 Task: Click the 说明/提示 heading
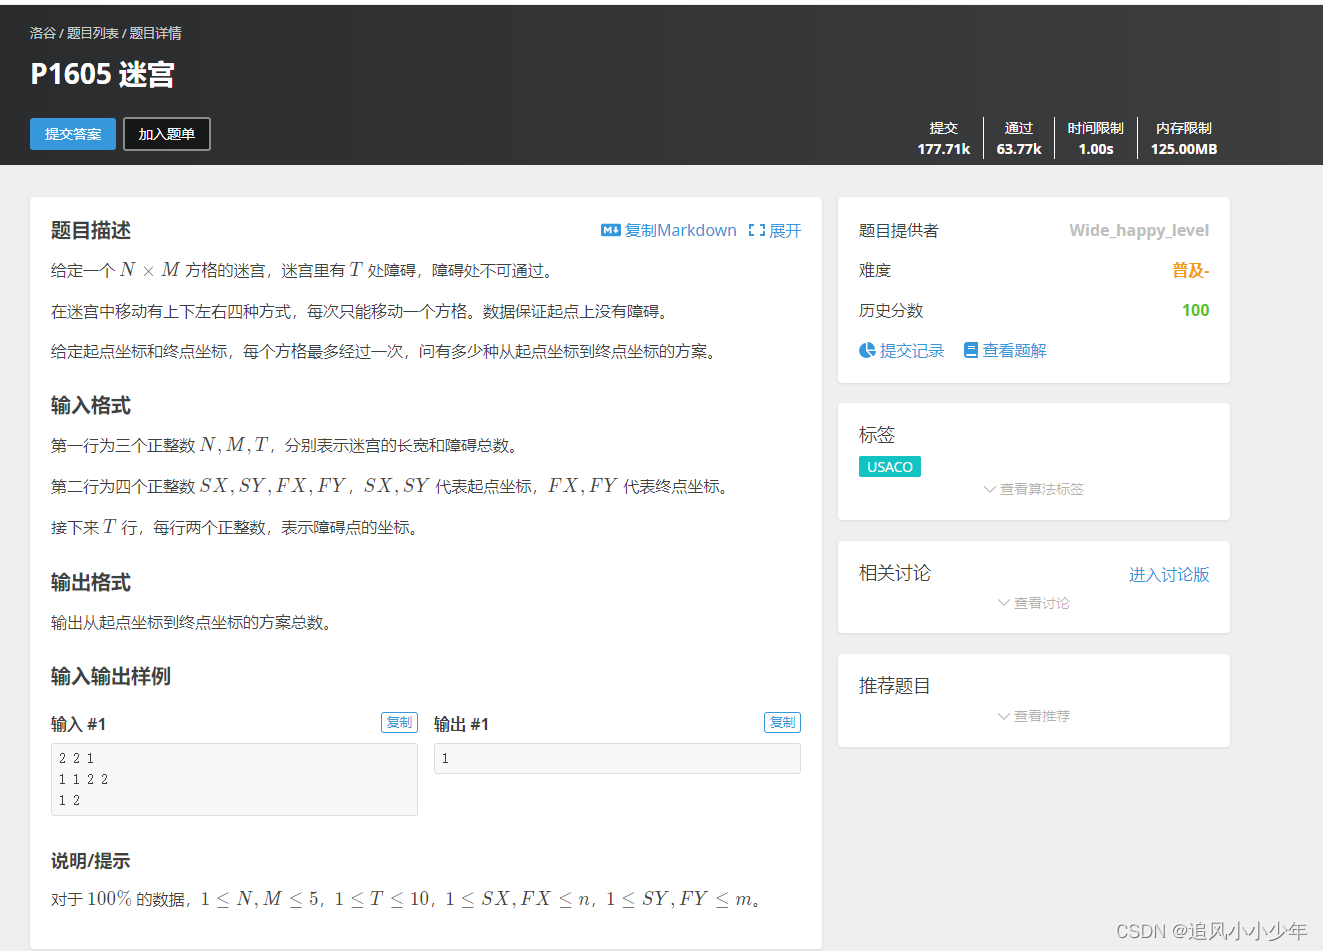91,861
